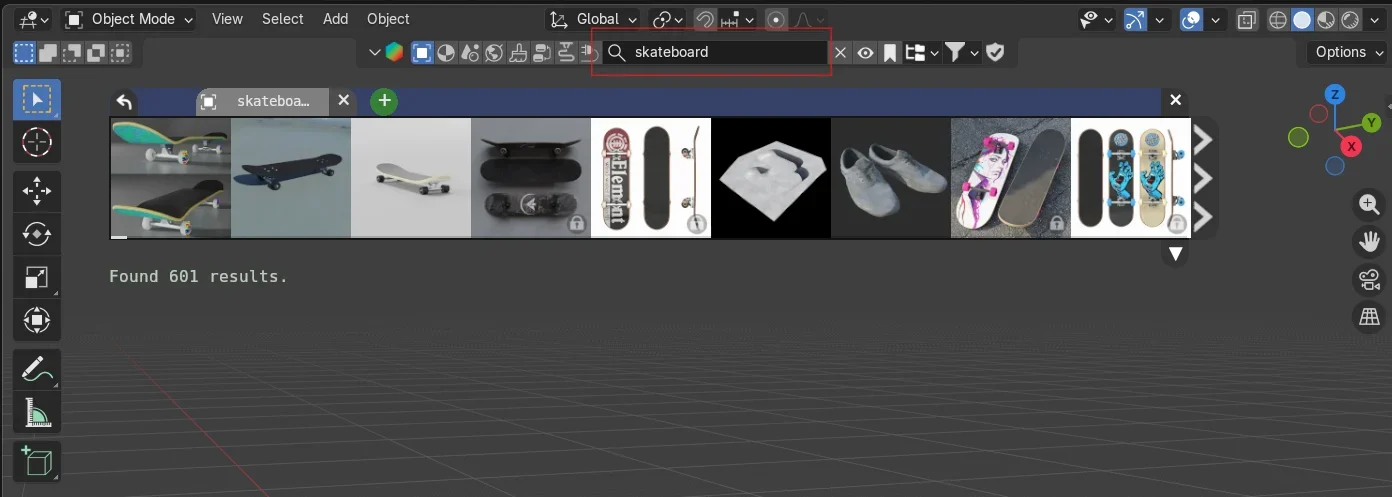Select the Add Cube tool
The width and height of the screenshot is (1392, 497).
coord(37,460)
